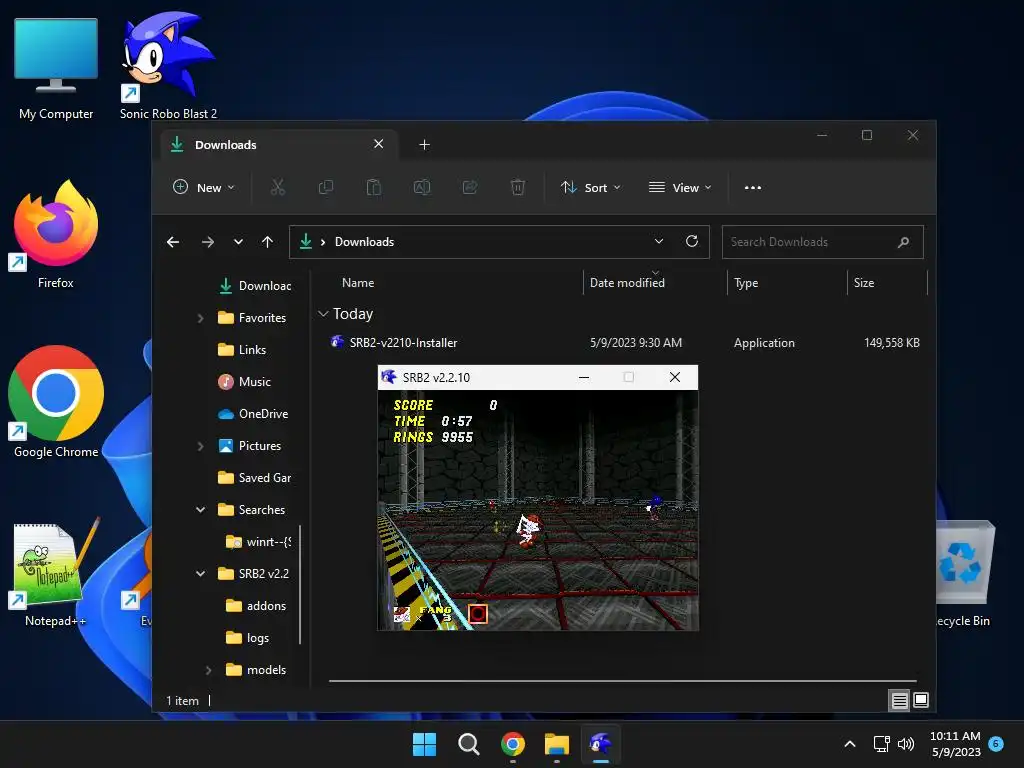The height and width of the screenshot is (768, 1024).
Task: Select Music in the navigation pane
Action: coord(244,382)
